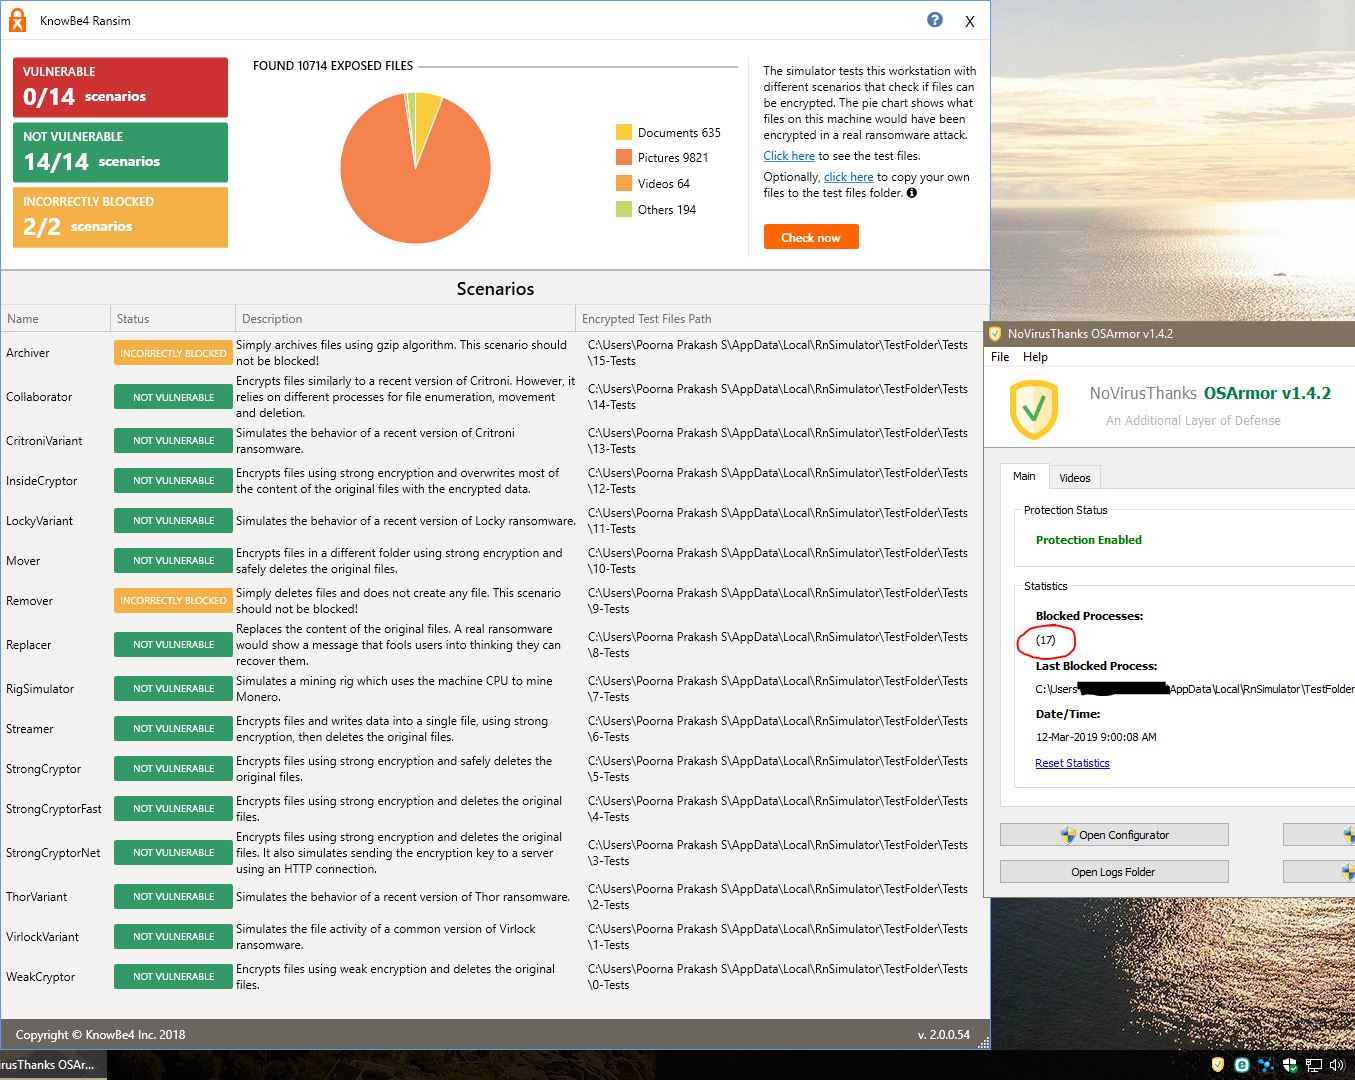Image resolution: width=1355 pixels, height=1080 pixels.
Task: Switch to the Videos tab in OSArmor
Action: coord(1075,478)
